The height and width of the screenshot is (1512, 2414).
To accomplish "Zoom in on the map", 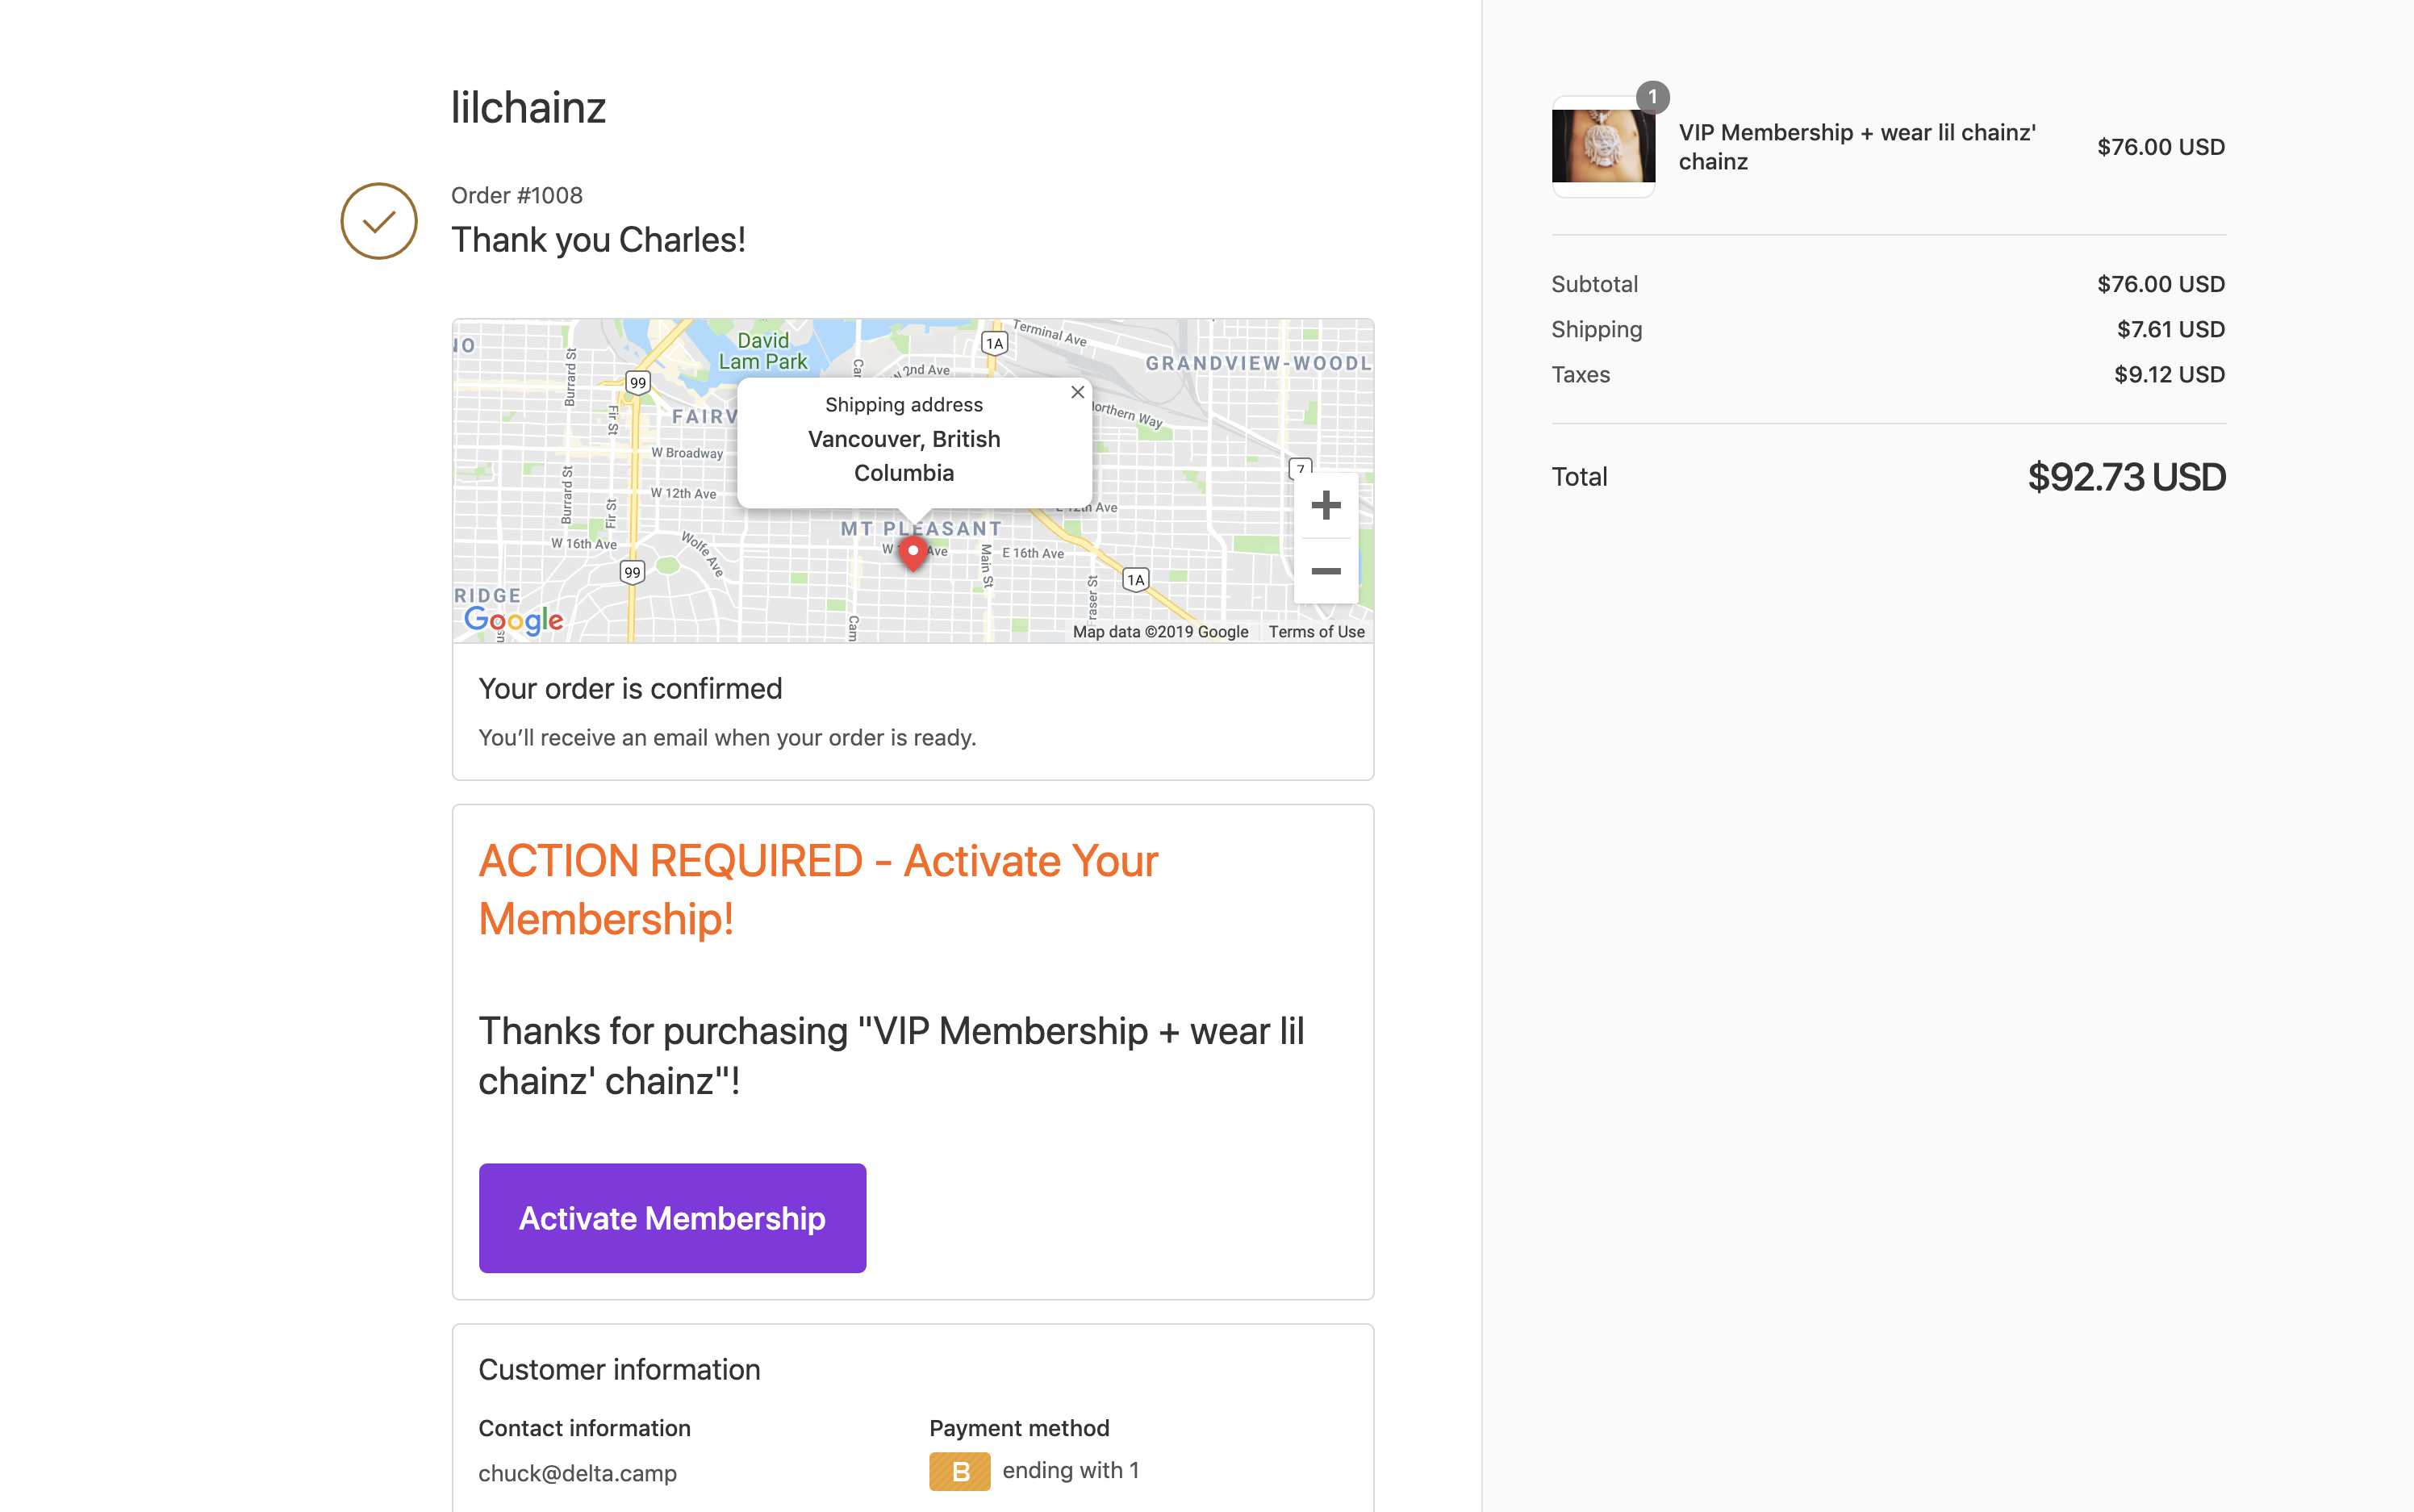I will coord(1325,505).
